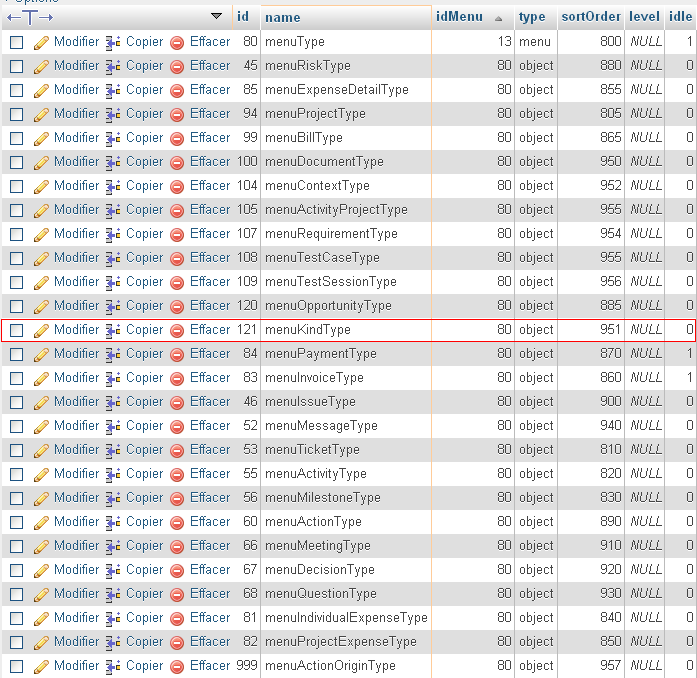Check the checkbox for menuExpenseDetailType row
The width and height of the screenshot is (697, 678).
(x=16, y=90)
